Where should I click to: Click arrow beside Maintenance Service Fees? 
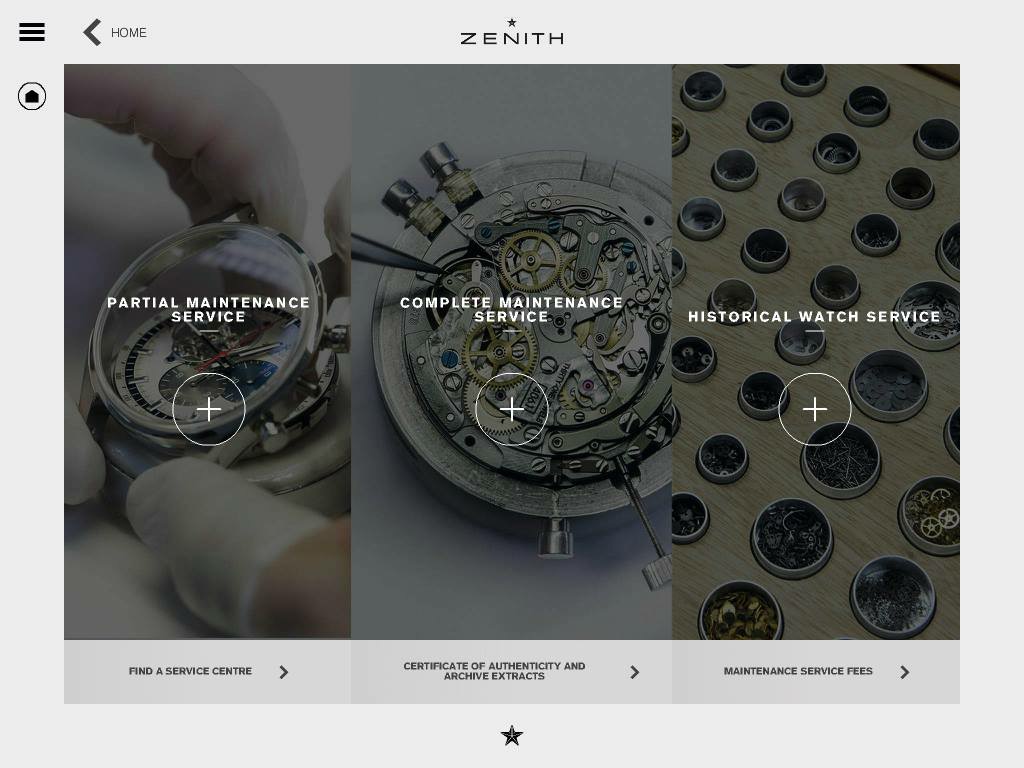904,672
